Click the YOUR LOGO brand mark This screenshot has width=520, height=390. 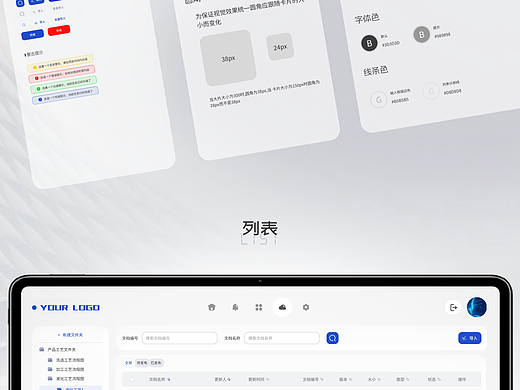pyautogui.click(x=66, y=307)
